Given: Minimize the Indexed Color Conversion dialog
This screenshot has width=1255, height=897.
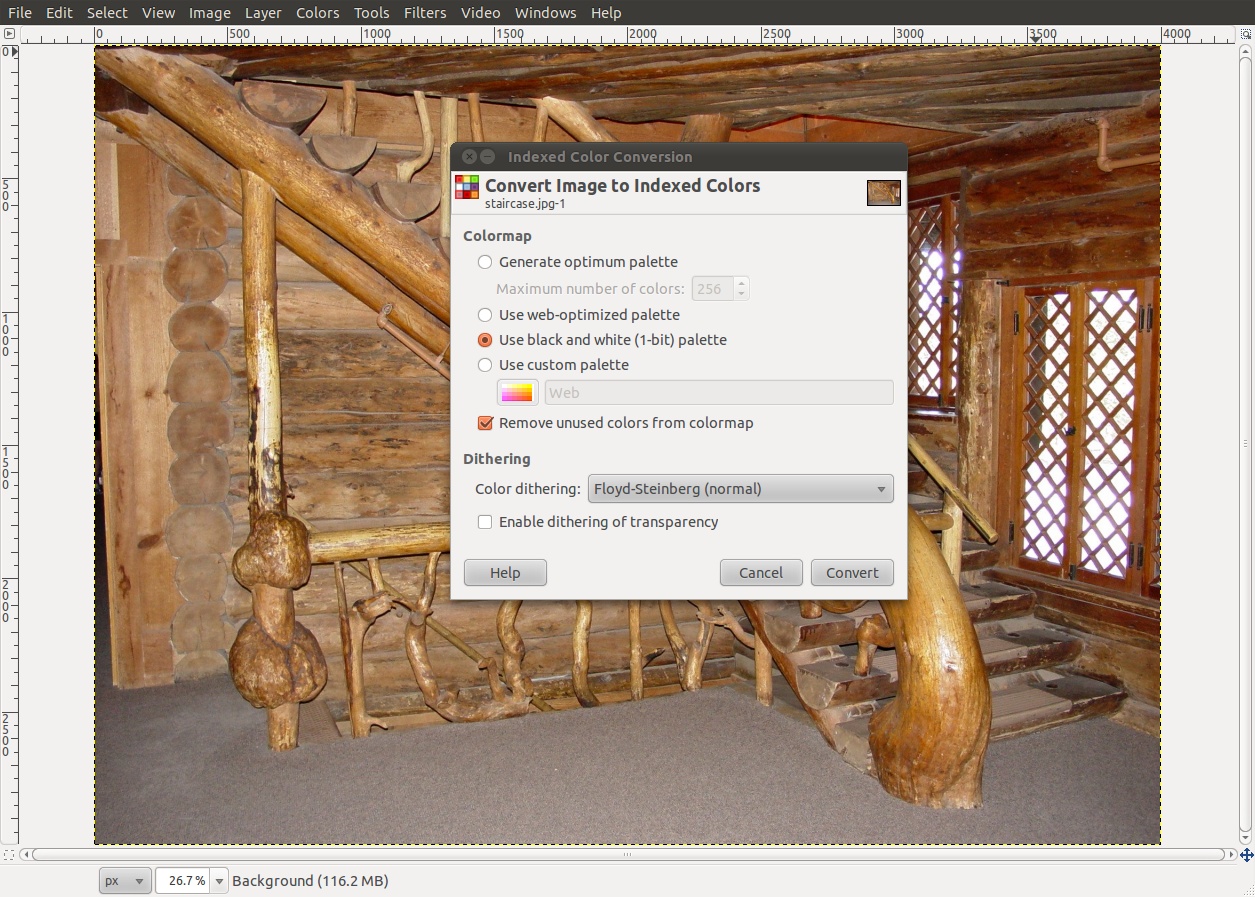Looking at the screenshot, I should (488, 157).
